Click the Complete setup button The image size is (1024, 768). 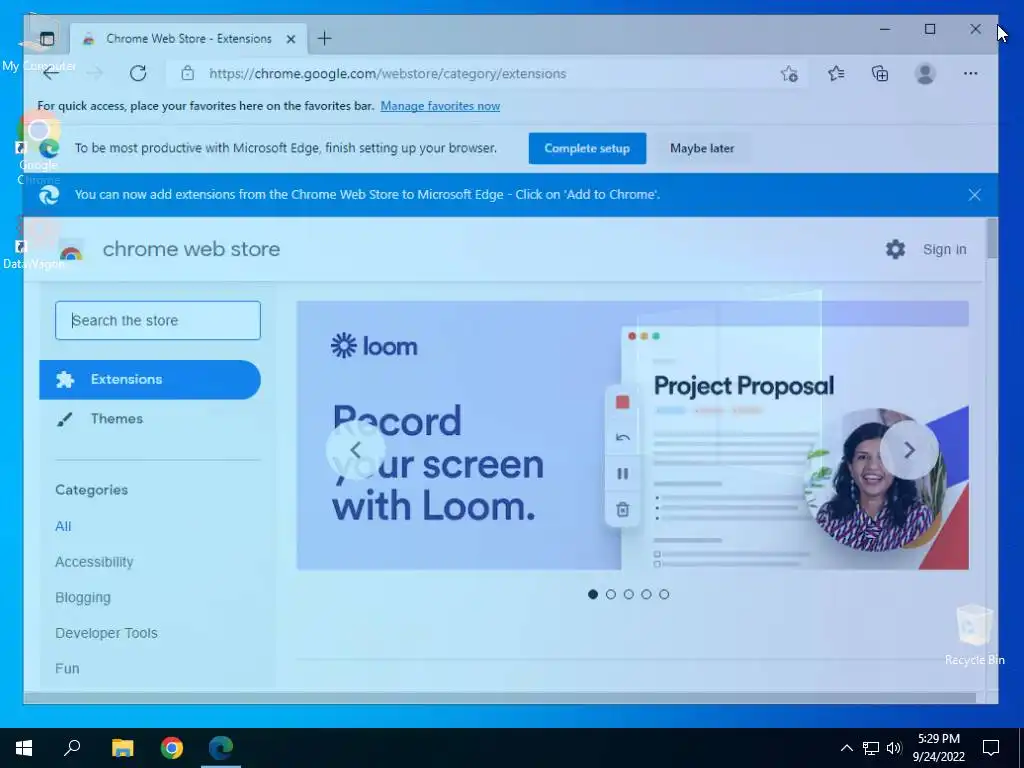pyautogui.click(x=587, y=148)
